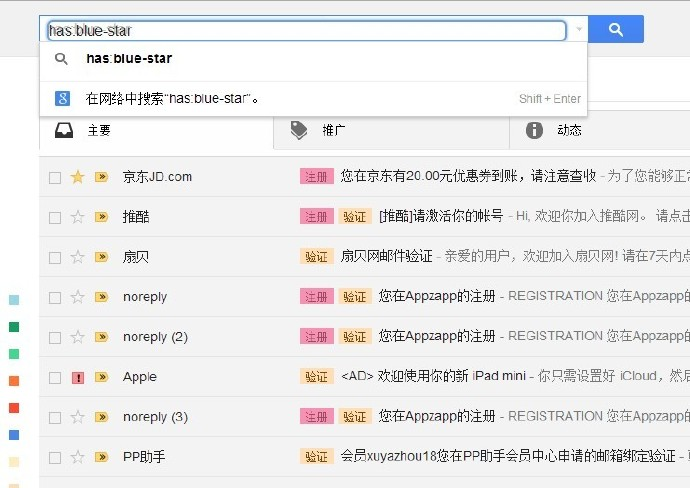Select the dark green label color swatch
Viewport: 690px width, 488px height.
tap(14, 327)
